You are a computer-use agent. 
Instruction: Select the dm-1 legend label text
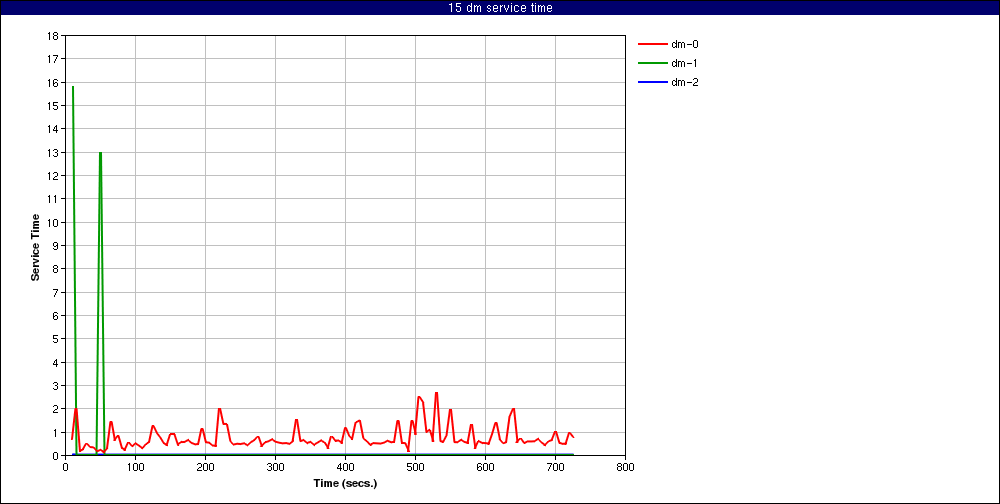(685, 63)
